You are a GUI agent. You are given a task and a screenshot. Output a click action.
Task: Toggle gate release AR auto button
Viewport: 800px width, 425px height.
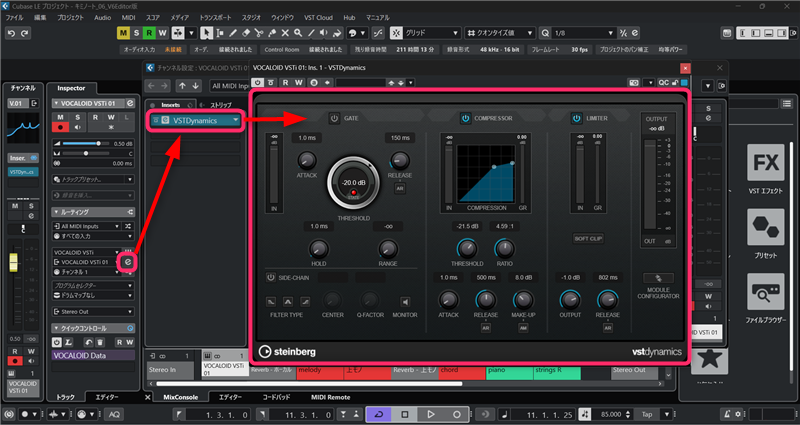[400, 188]
